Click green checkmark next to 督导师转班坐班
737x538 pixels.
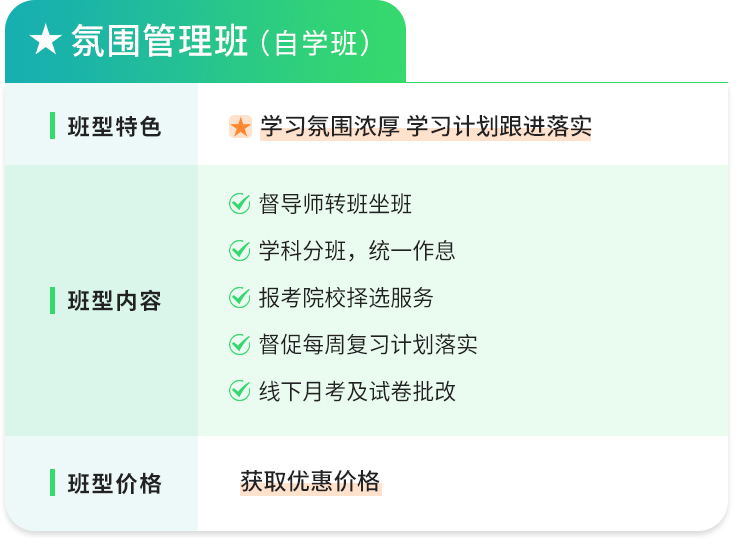pyautogui.click(x=240, y=204)
